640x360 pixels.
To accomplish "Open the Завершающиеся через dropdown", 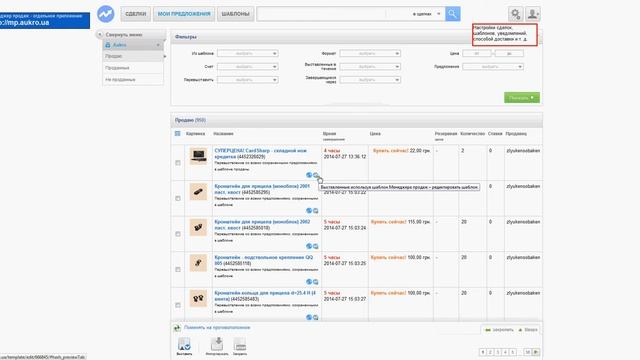I will (370, 80).
